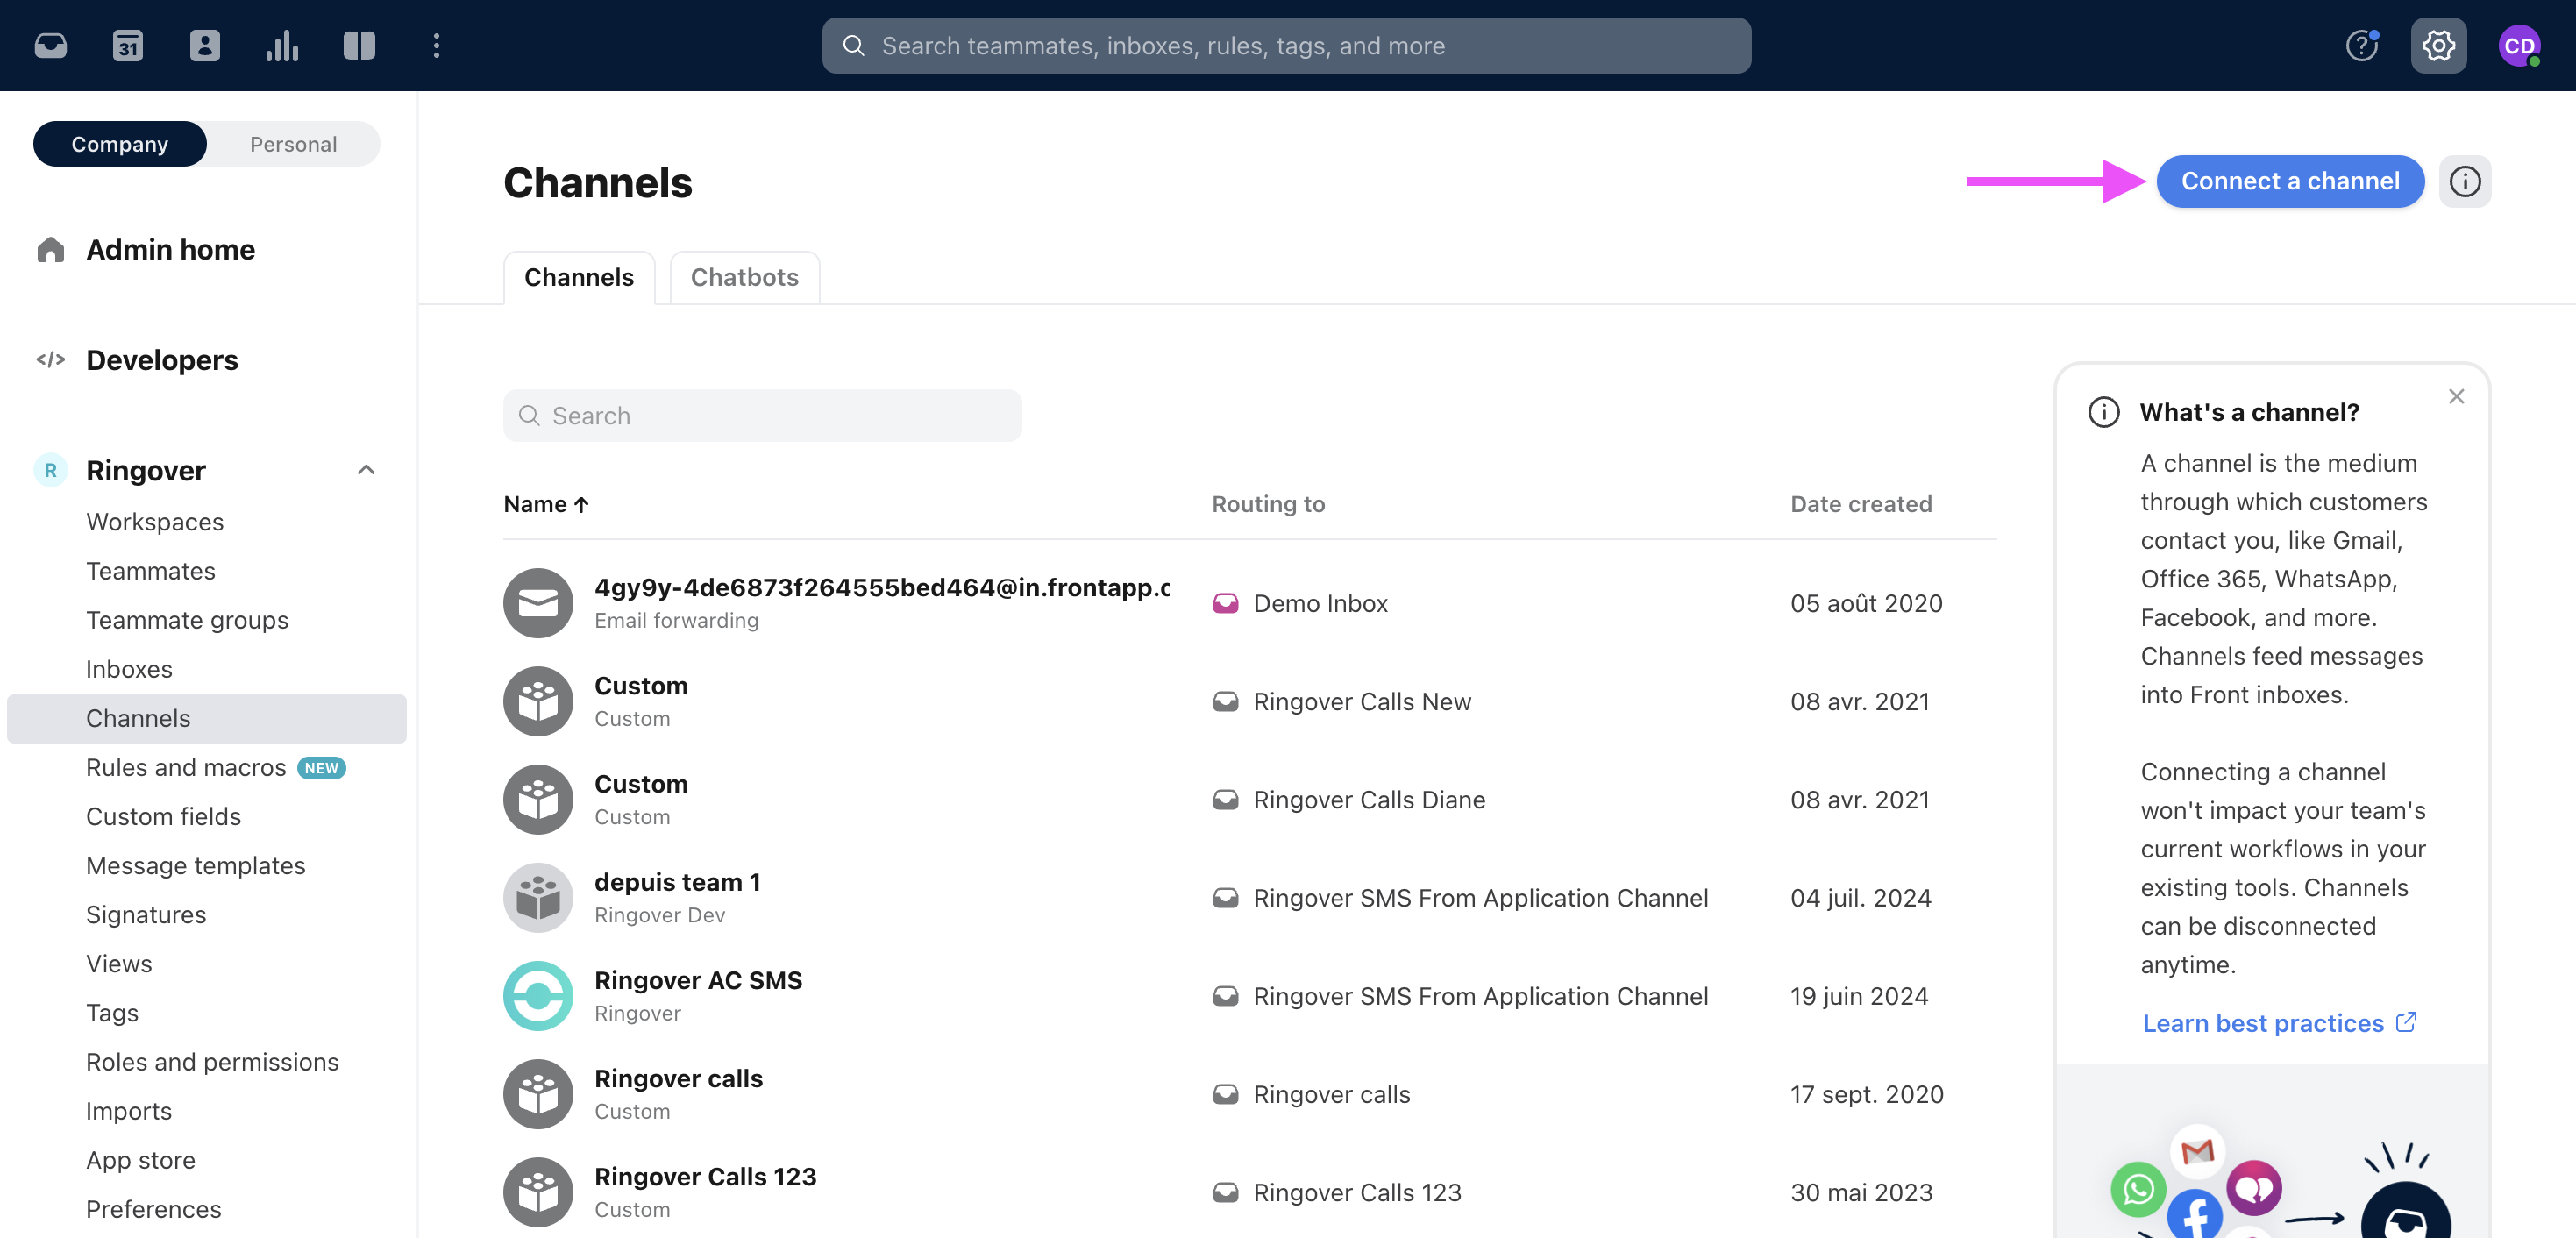Open Workspaces in the sidebar
The image size is (2576, 1238).
pos(155,522)
